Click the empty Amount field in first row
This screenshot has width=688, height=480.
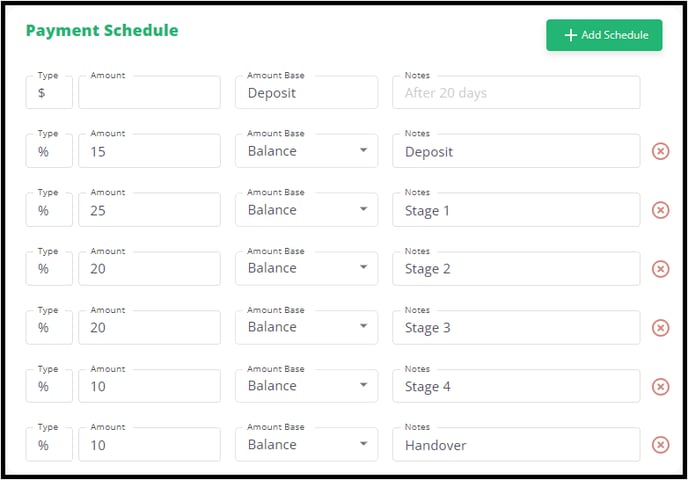coord(149,93)
